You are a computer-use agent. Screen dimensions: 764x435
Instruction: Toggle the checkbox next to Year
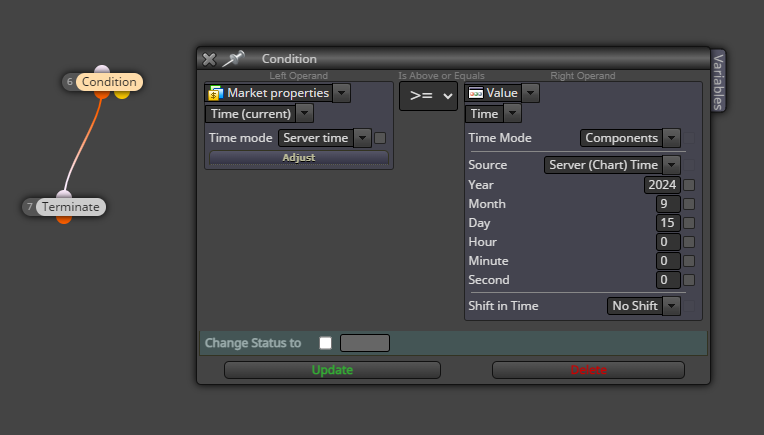click(689, 185)
